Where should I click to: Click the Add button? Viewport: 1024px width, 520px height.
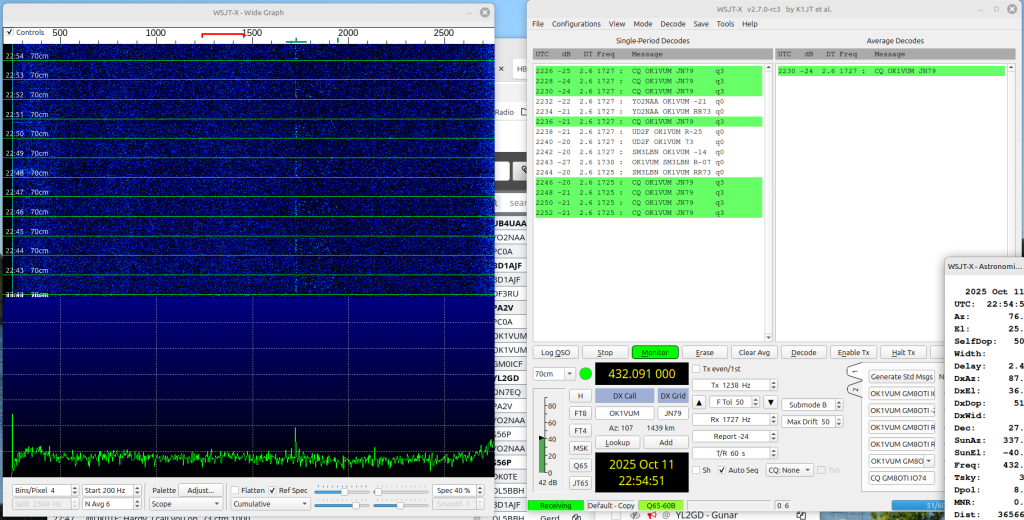point(665,442)
